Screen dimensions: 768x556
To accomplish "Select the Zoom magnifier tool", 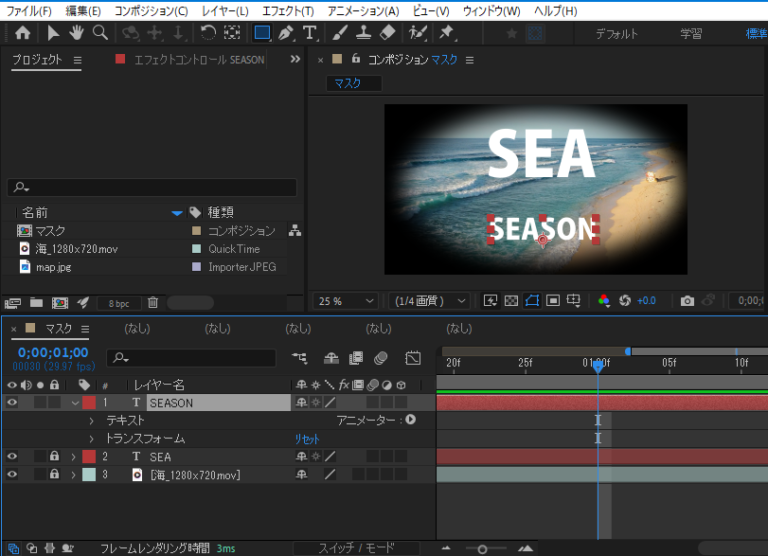I will (100, 33).
